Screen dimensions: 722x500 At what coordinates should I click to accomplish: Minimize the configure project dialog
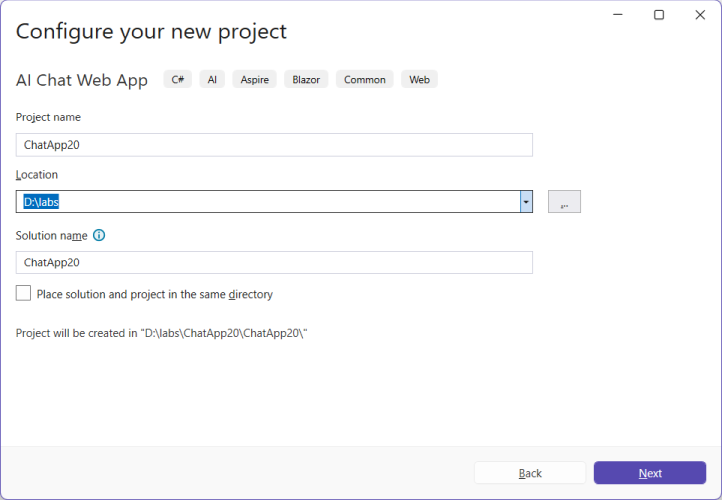613,15
